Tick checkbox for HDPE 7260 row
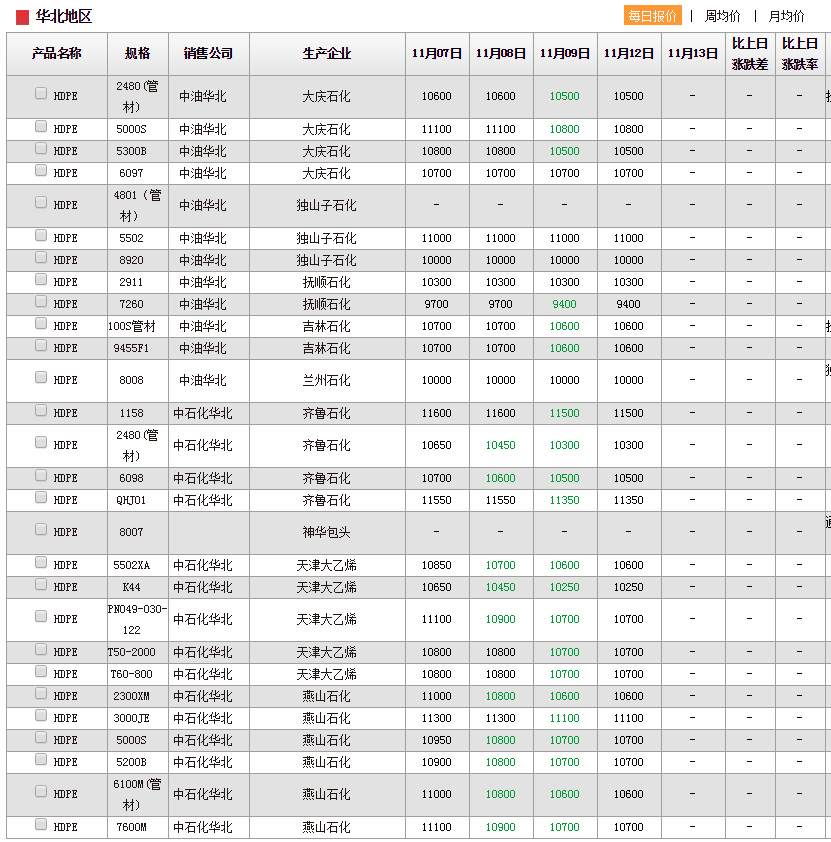Screen dimensions: 831x842 pos(41,301)
